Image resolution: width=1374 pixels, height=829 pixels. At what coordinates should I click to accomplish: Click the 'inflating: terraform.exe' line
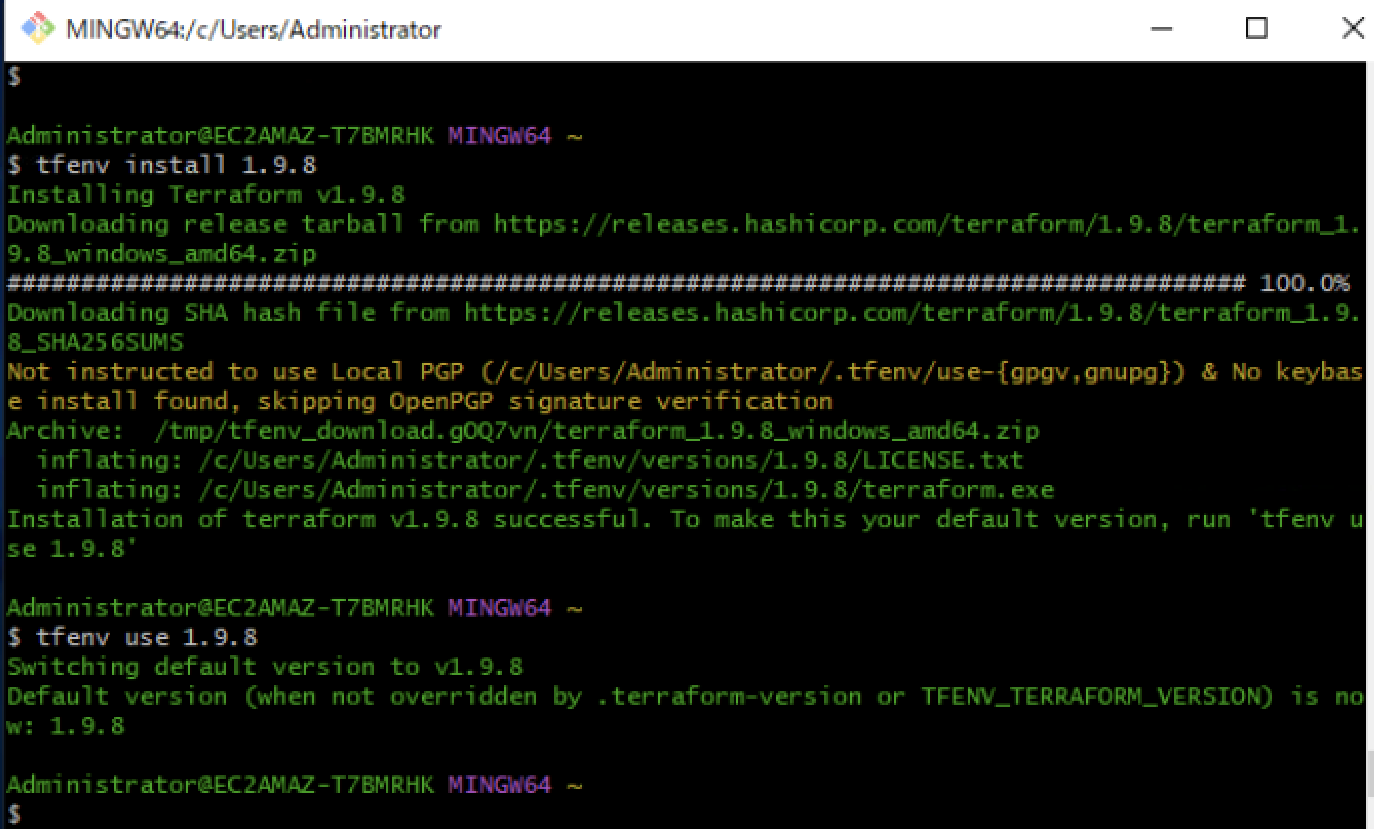[545, 490]
